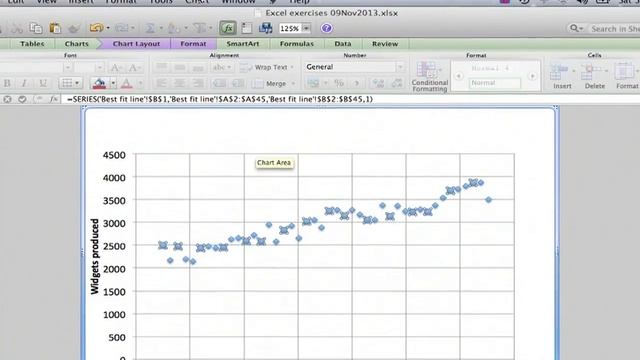Click the percent style icon
The height and width of the screenshot is (360, 640).
click(339, 83)
